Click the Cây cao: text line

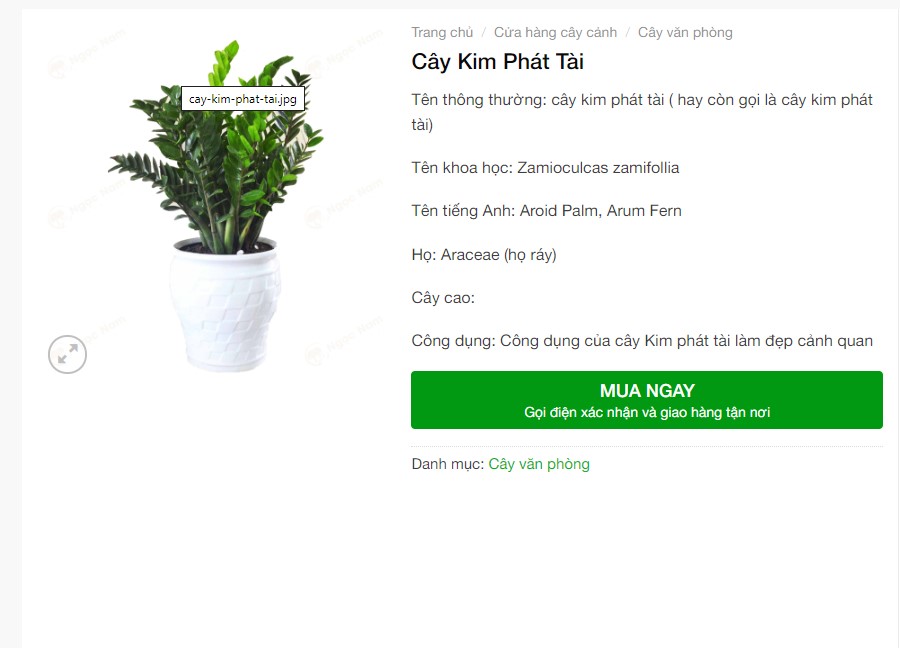443,297
